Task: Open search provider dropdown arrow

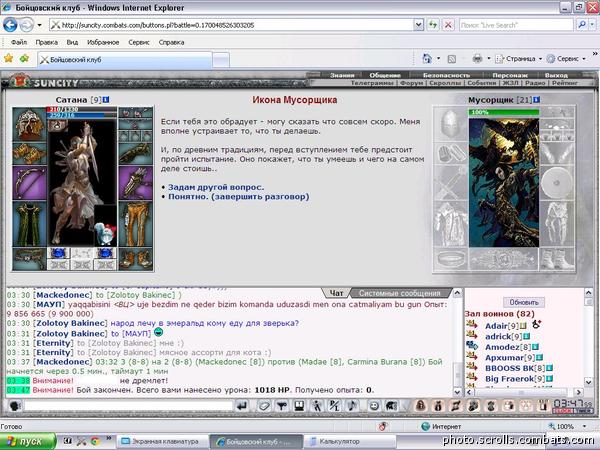Action: coord(592,25)
